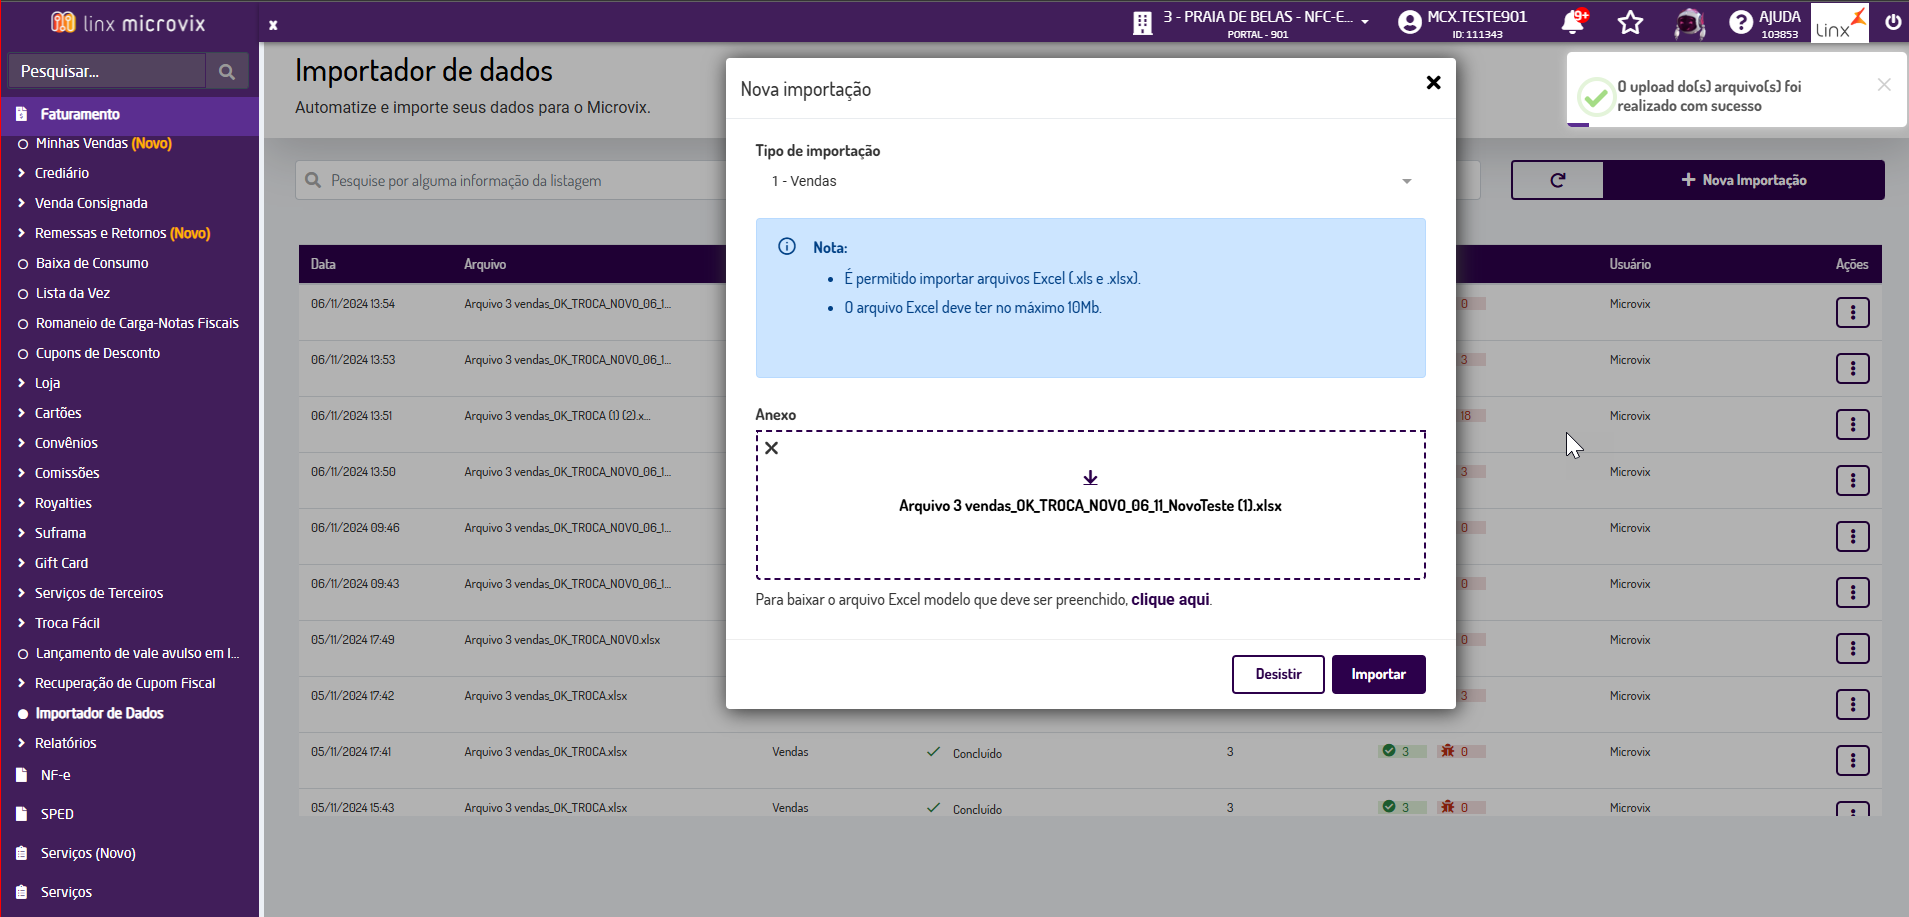This screenshot has width=1909, height=917.
Task: Open actions menu for 05/11/2024 17:41 row
Action: (x=1852, y=761)
